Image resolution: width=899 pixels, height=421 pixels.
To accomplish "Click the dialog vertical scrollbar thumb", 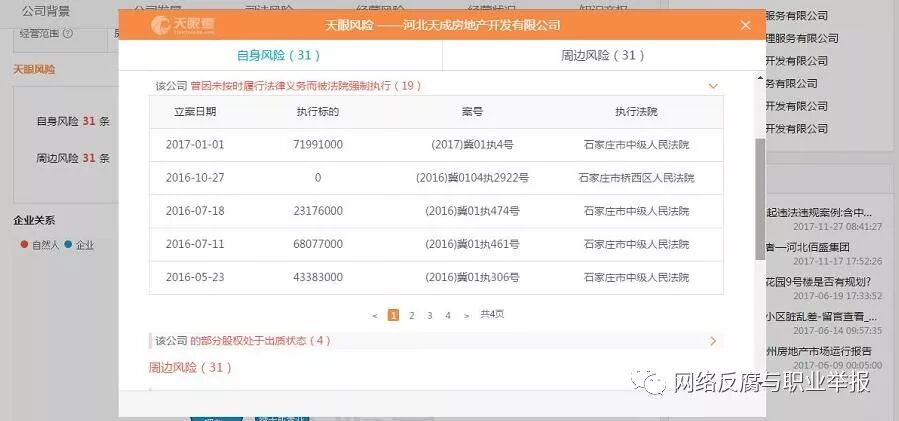I will (760, 198).
